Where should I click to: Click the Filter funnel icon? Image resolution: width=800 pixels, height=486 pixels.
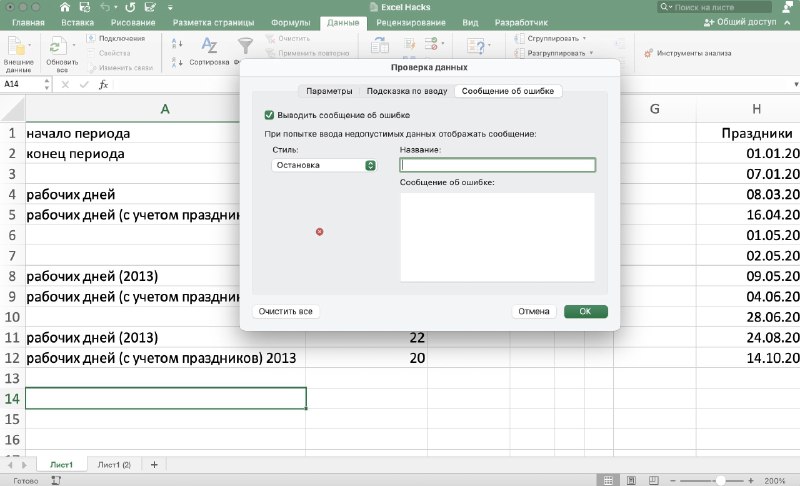click(x=245, y=46)
